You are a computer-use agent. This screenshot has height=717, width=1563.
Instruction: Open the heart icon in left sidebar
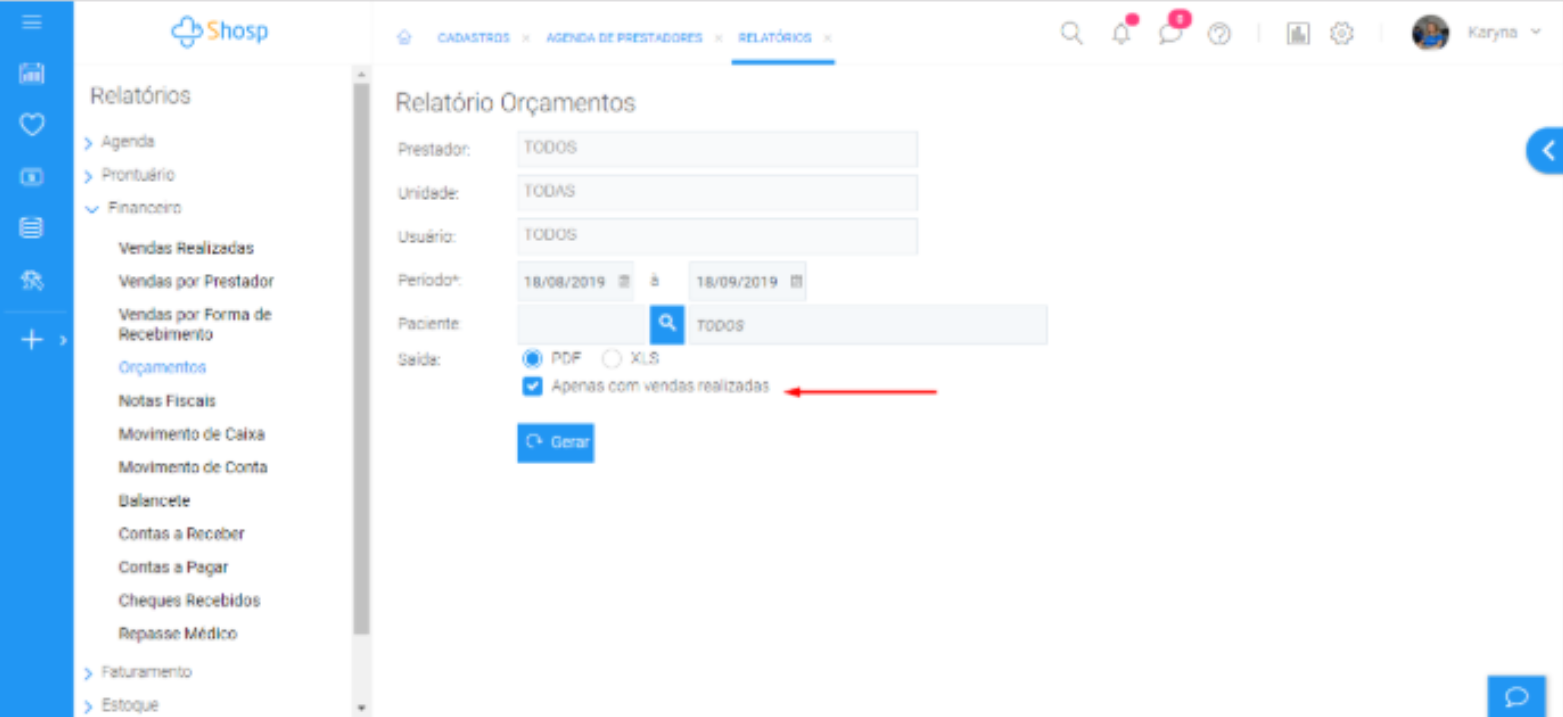(x=33, y=125)
